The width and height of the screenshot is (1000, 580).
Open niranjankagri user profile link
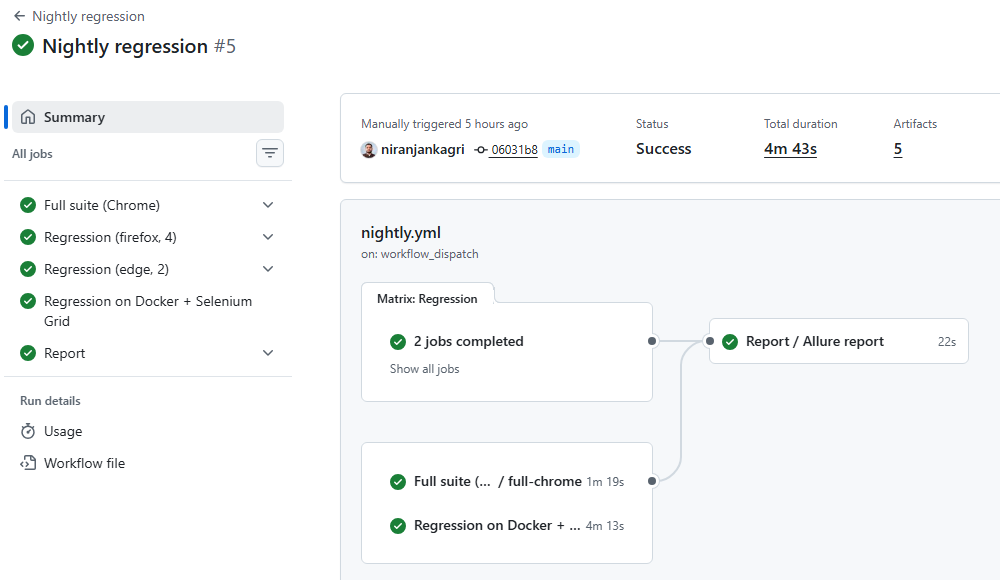click(423, 149)
